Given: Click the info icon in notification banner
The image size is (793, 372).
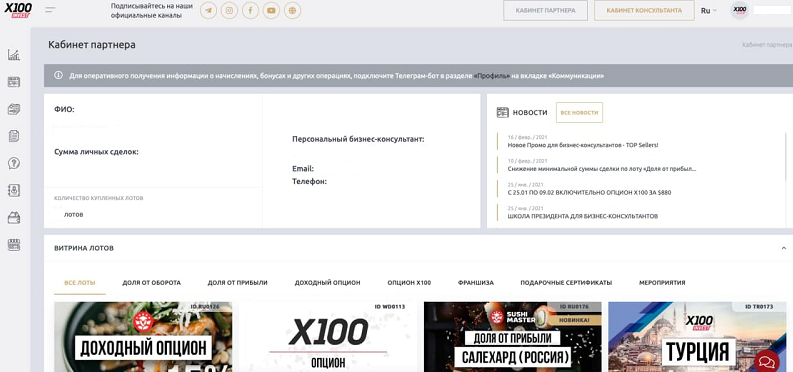Looking at the screenshot, I should point(58,75).
